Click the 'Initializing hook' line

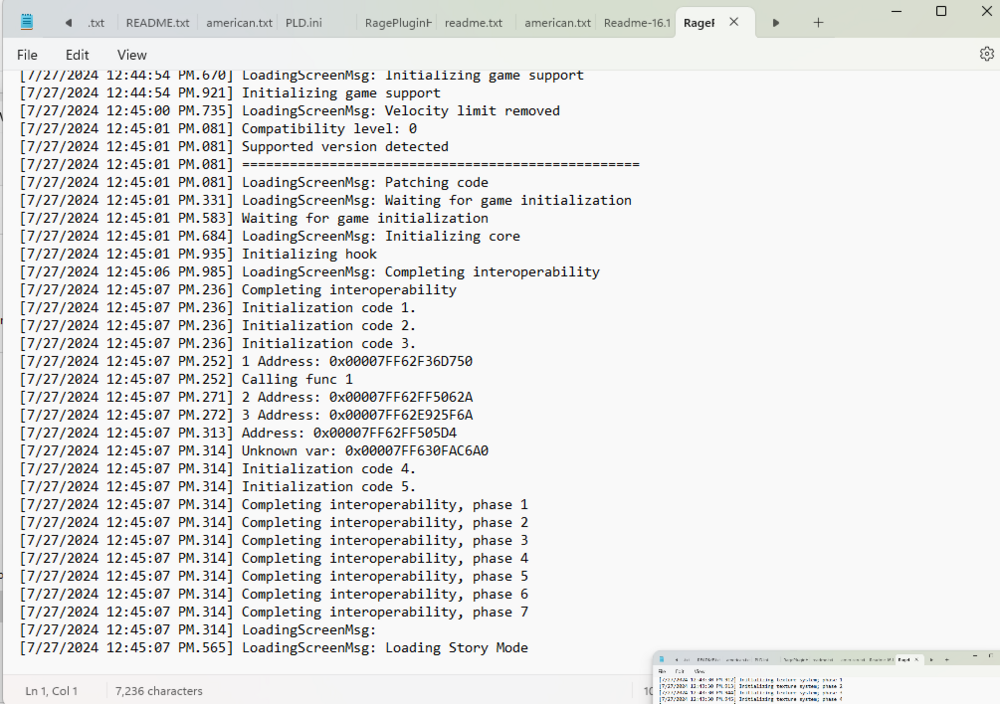(x=198, y=254)
